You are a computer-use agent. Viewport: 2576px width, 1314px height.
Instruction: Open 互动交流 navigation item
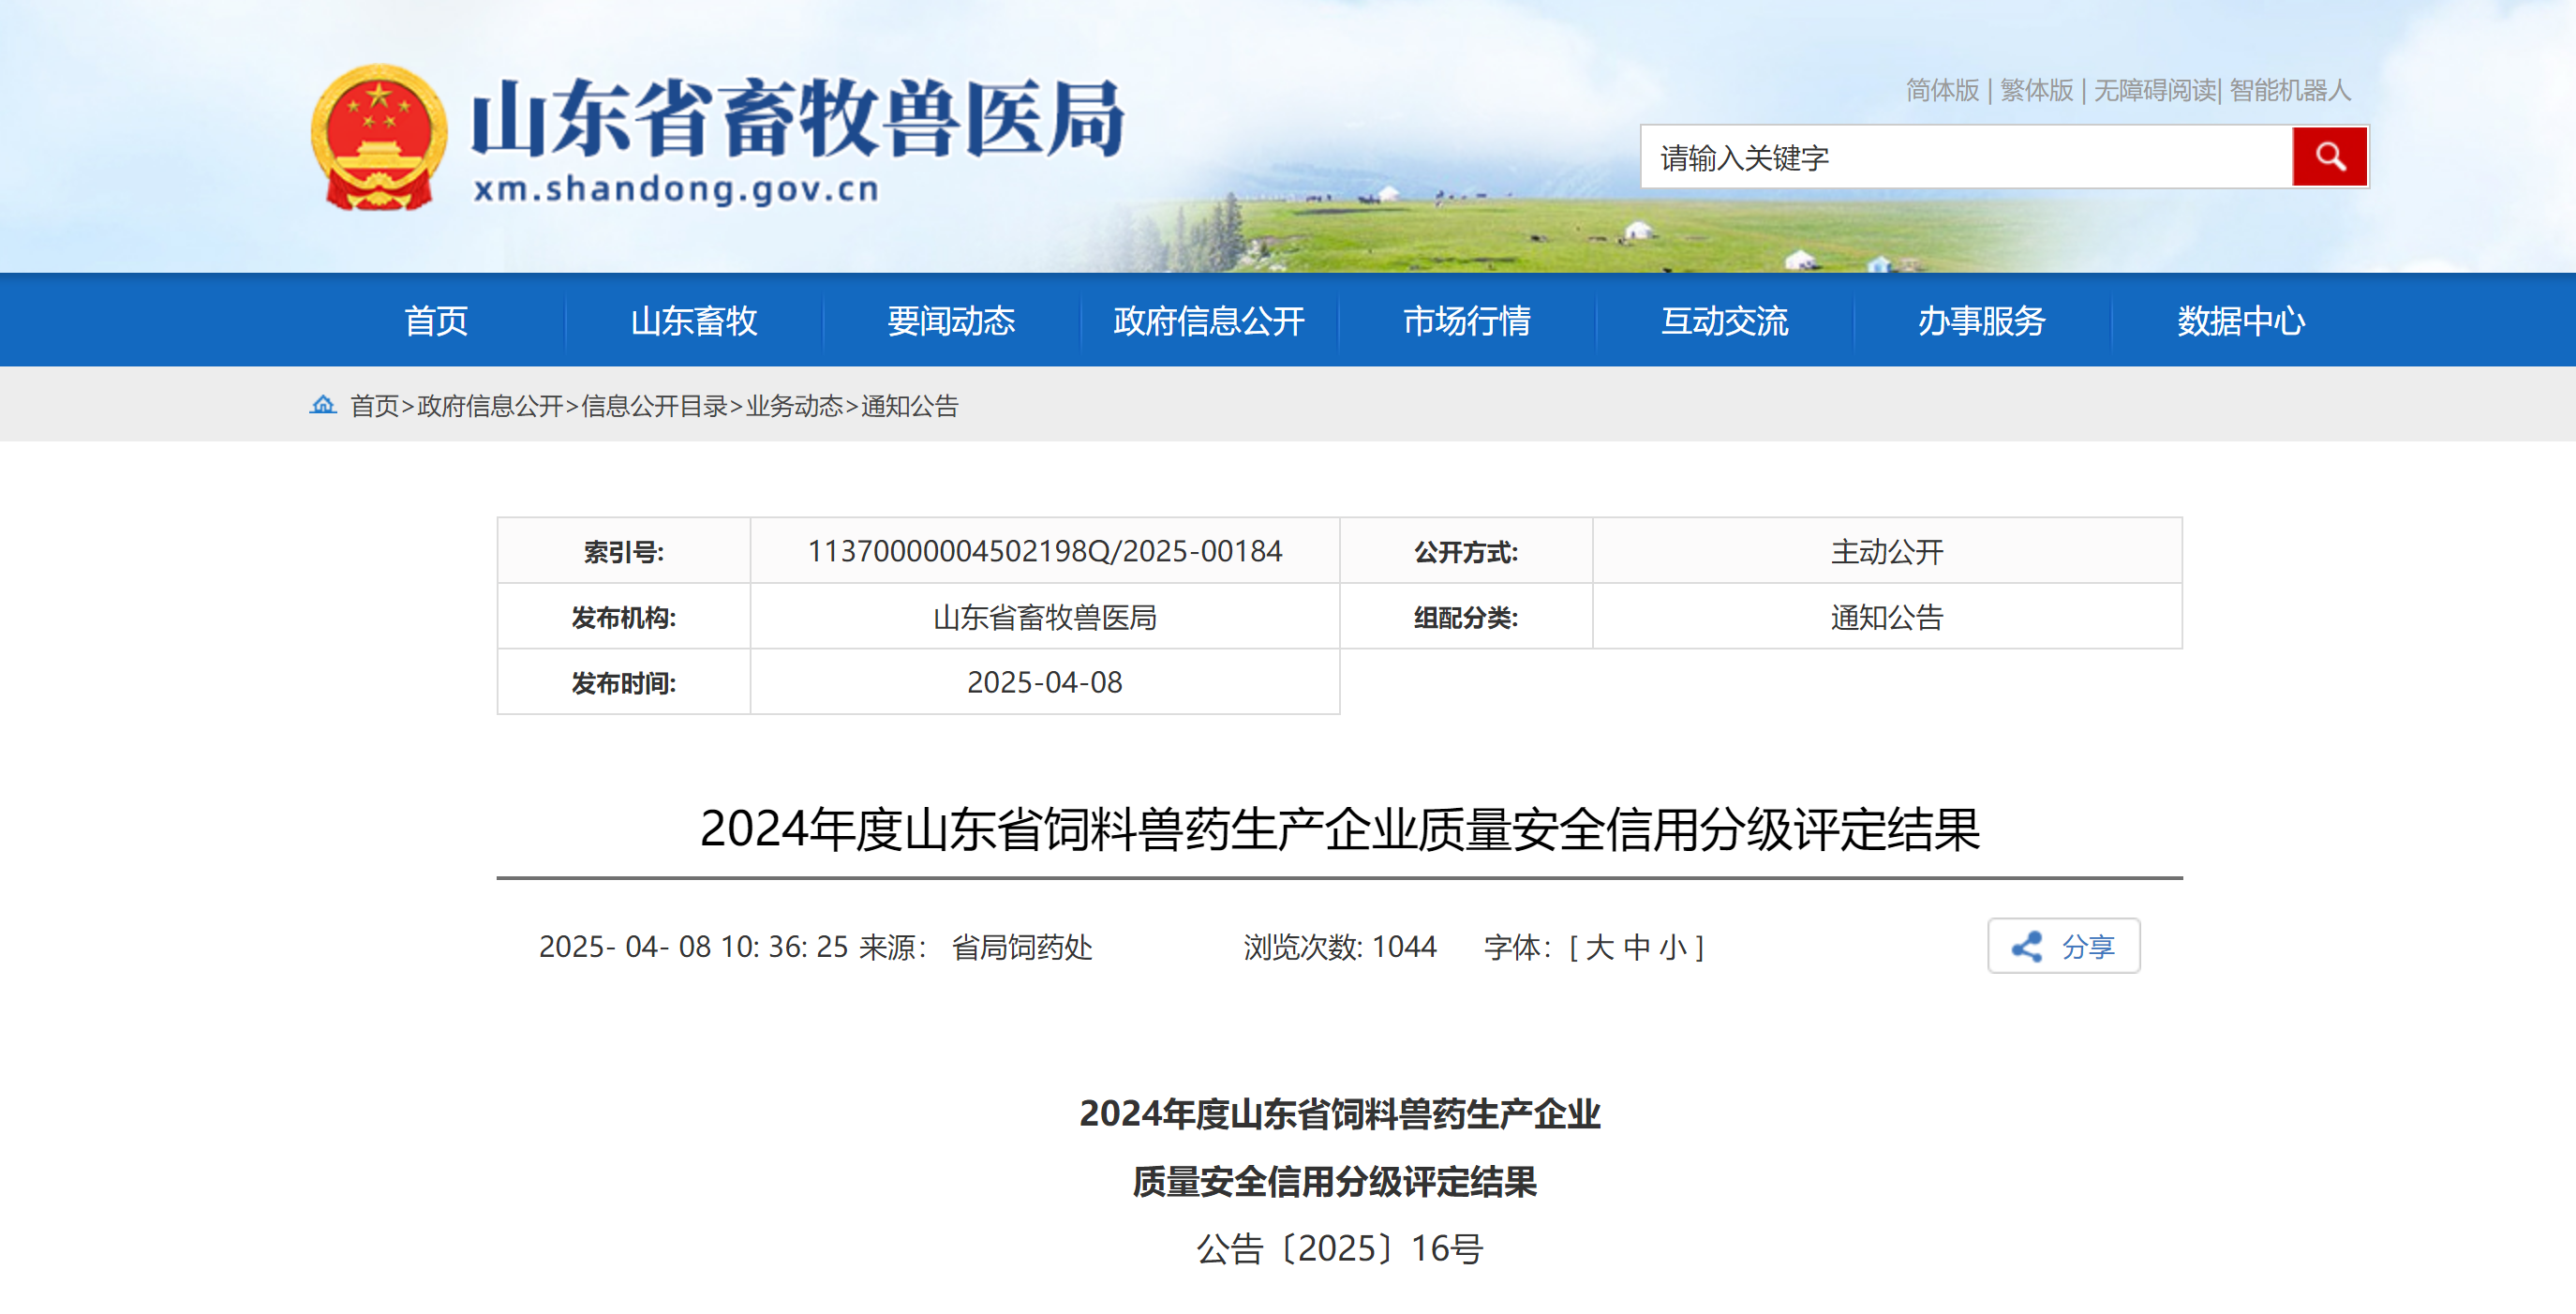click(x=1724, y=321)
